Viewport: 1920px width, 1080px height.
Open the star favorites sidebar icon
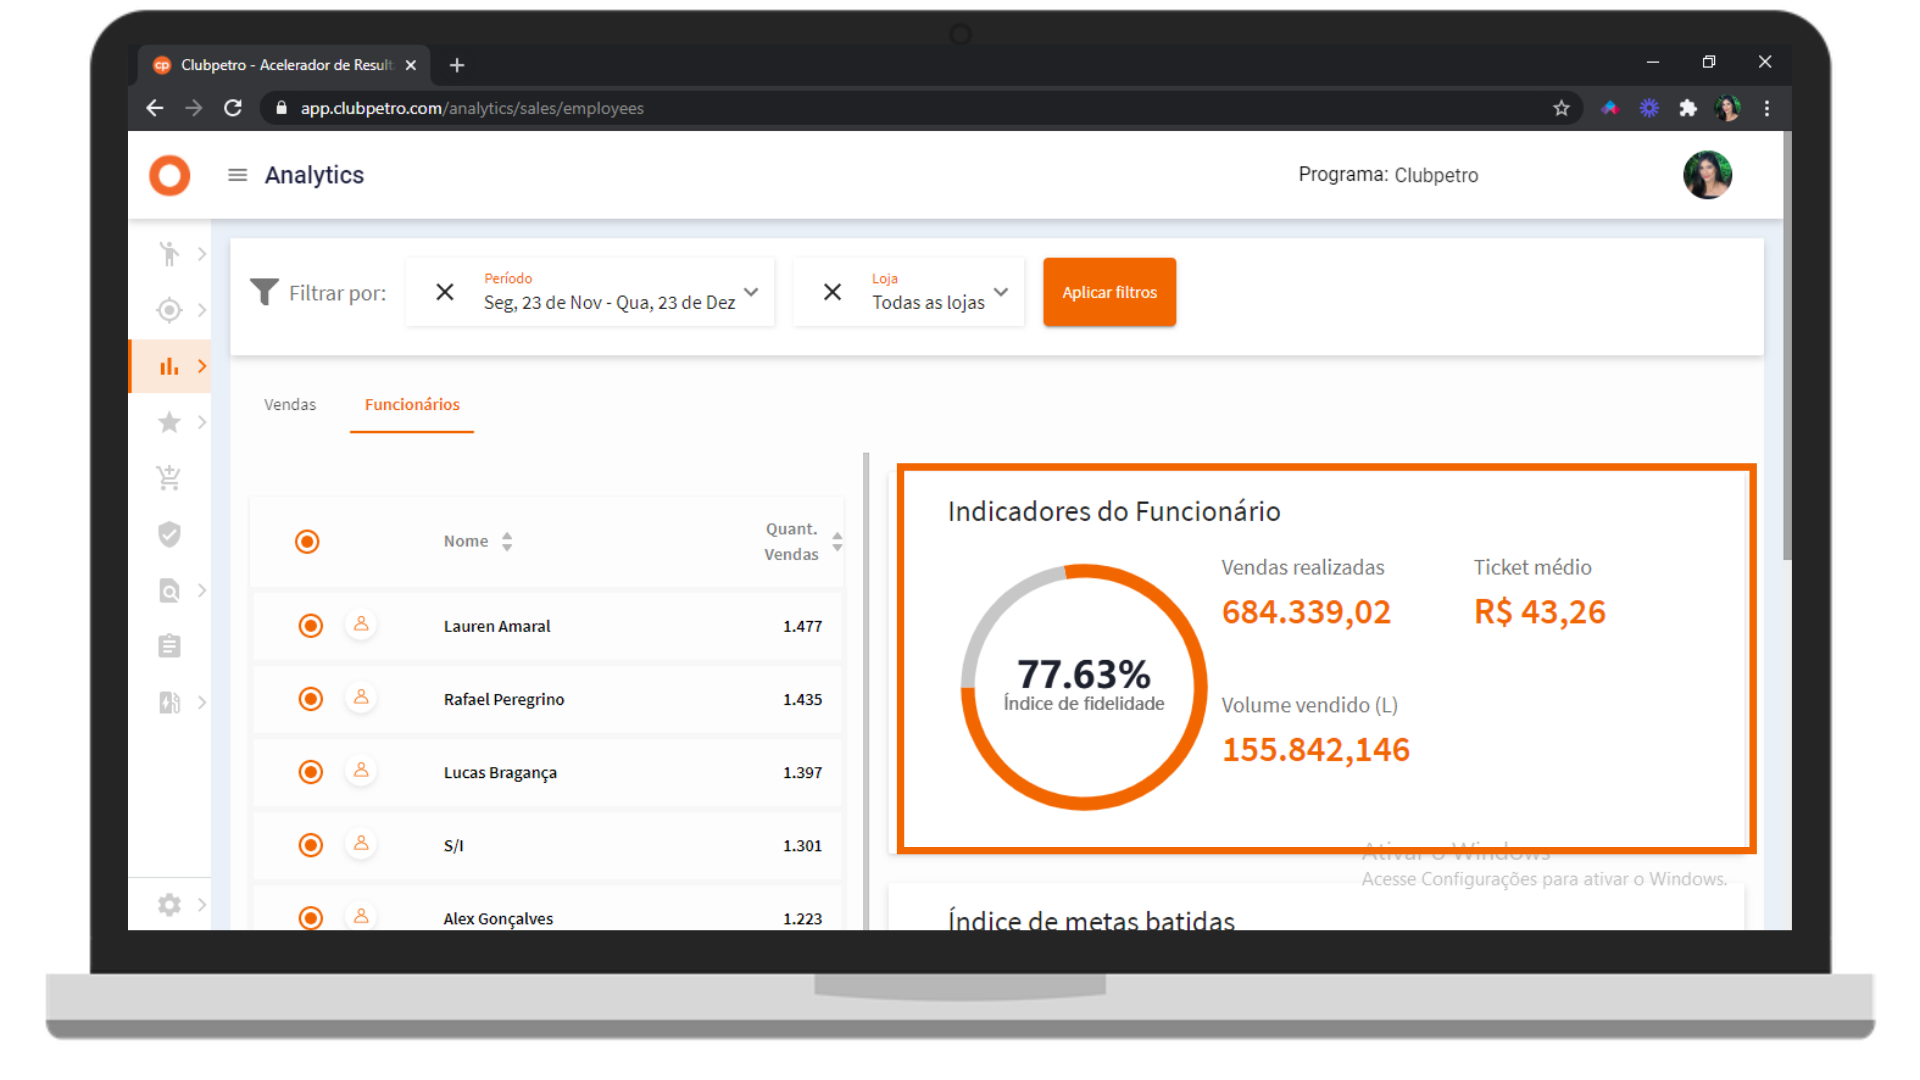[x=169, y=422]
